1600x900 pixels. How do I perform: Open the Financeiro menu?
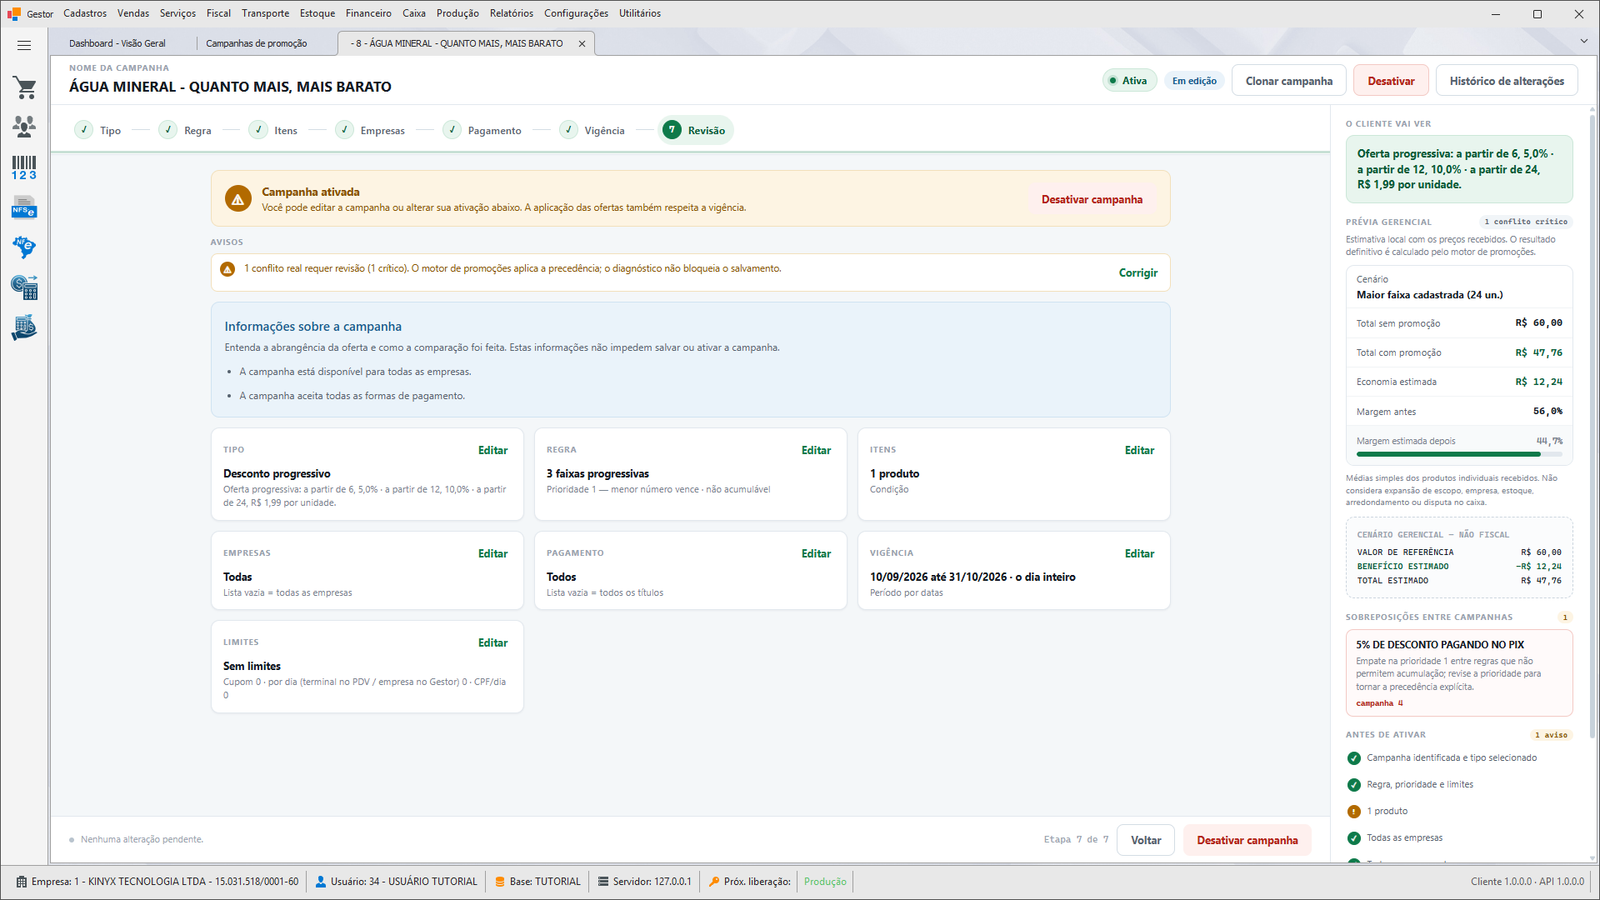pos(368,13)
